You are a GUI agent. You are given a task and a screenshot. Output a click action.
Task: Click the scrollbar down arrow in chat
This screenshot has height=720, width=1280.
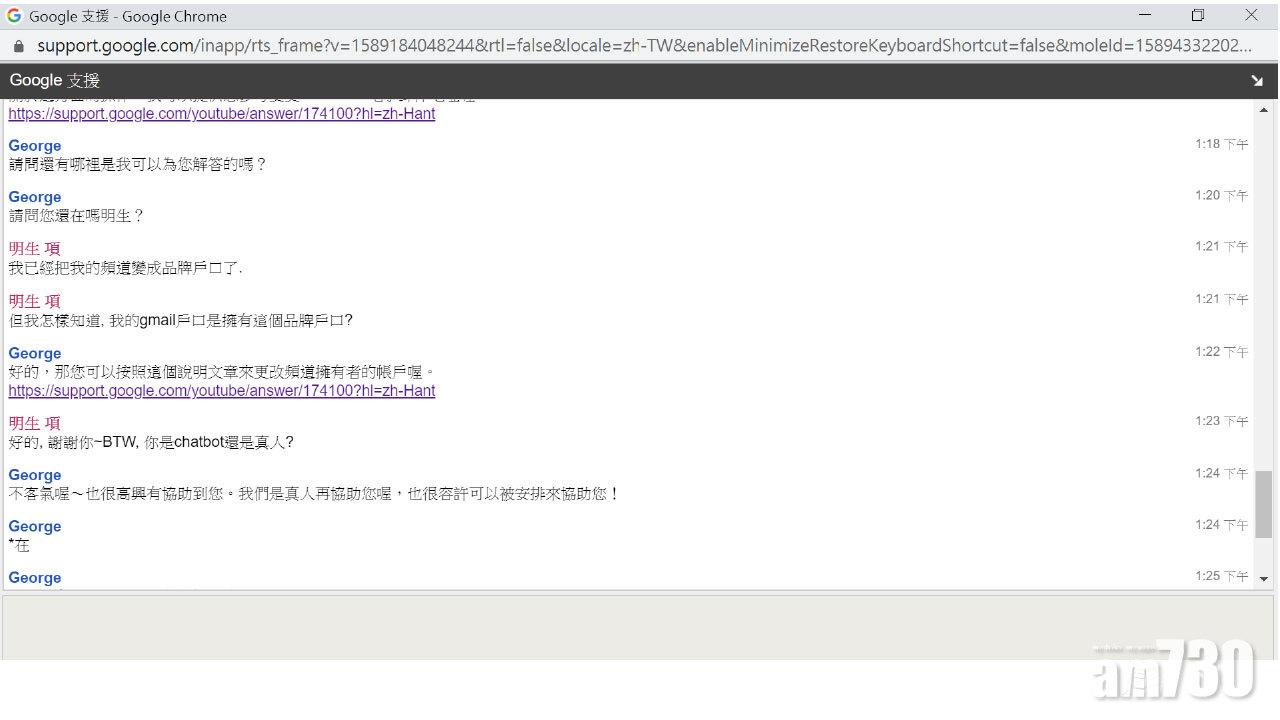(x=1264, y=579)
